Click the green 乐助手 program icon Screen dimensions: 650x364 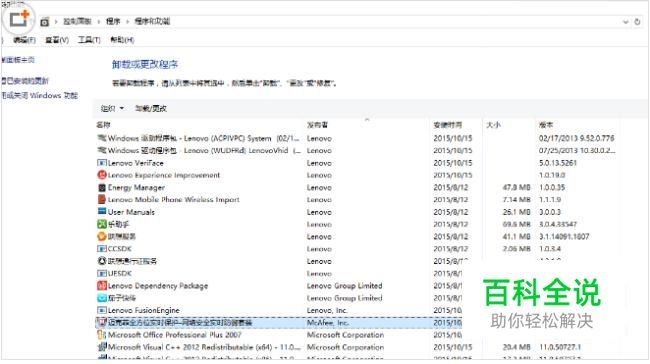(x=102, y=224)
